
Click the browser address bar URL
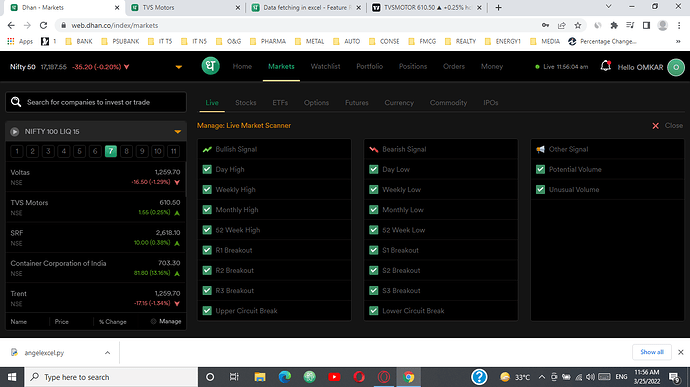click(x=115, y=26)
